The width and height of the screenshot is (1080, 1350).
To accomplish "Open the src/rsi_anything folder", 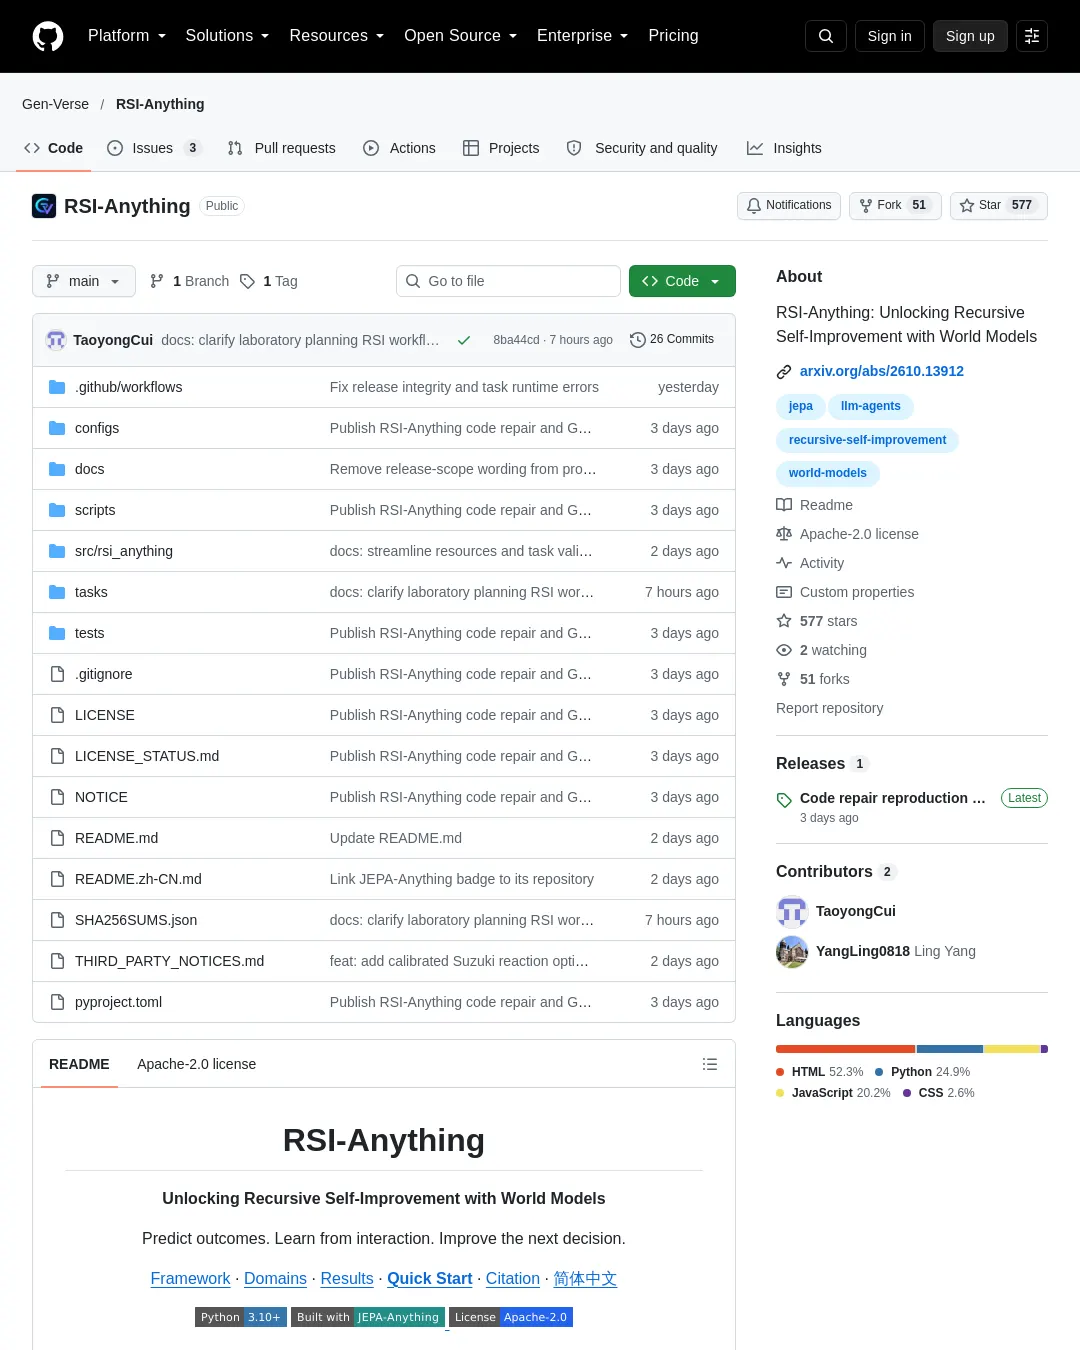I will 124,551.
